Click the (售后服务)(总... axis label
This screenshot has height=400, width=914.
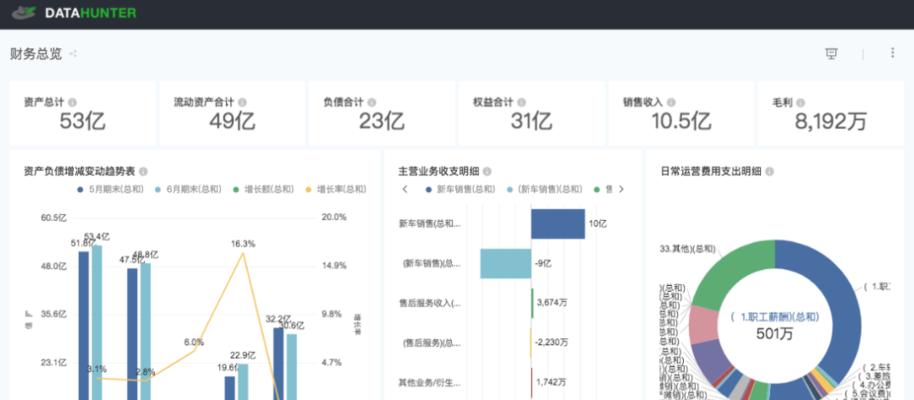tap(431, 343)
